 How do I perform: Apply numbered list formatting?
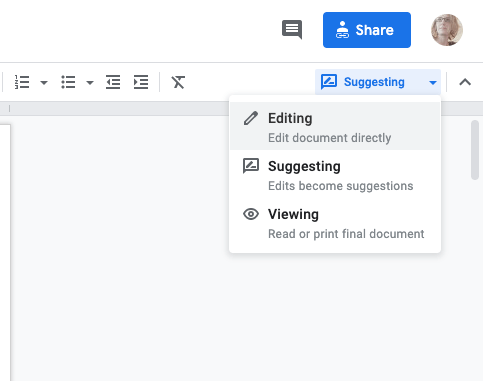pos(22,82)
